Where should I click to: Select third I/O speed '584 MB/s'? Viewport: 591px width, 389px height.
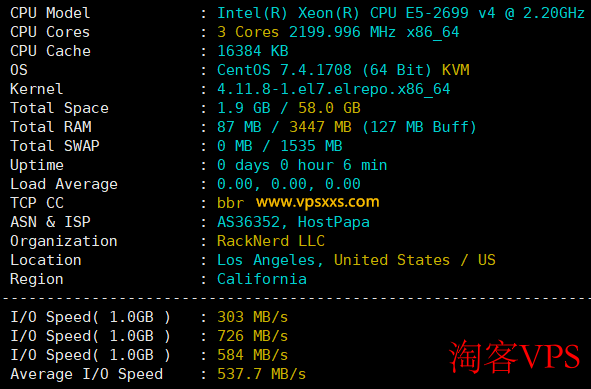[253, 355]
